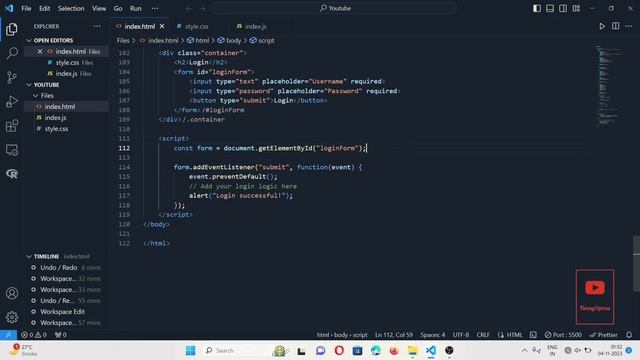Go forward with navigation arrow

point(202,8)
